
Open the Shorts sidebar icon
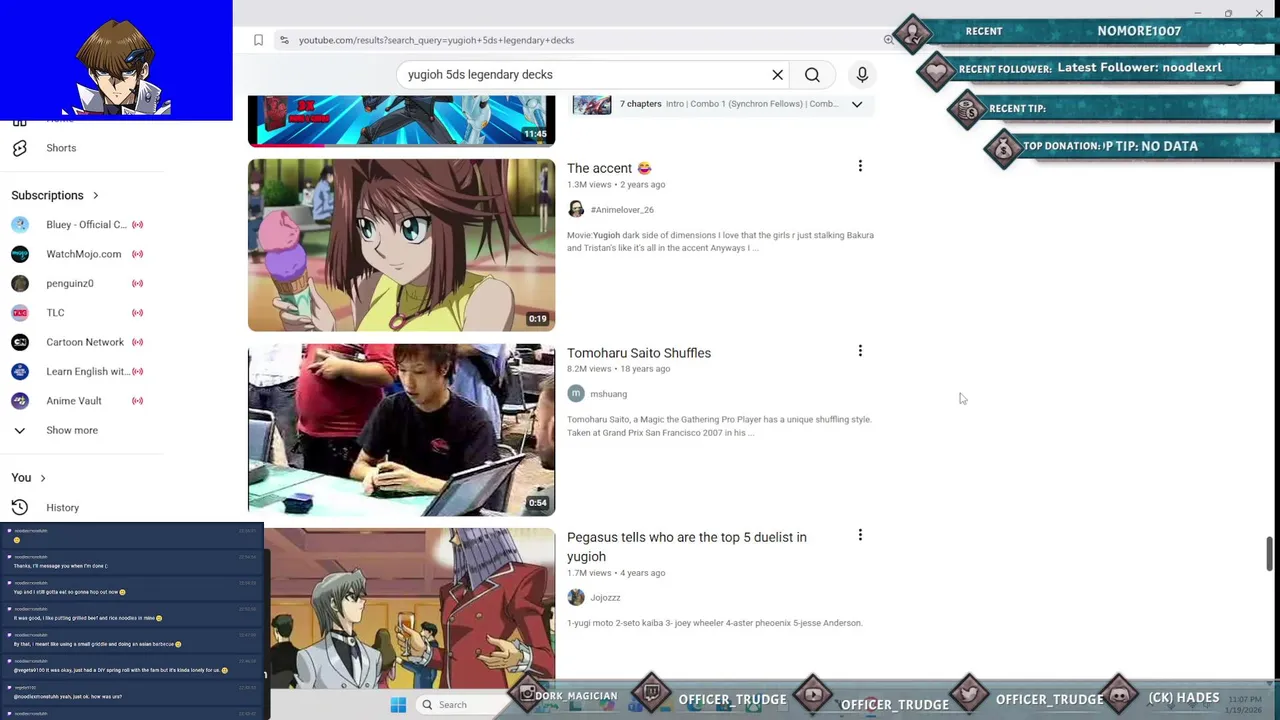coord(19,148)
